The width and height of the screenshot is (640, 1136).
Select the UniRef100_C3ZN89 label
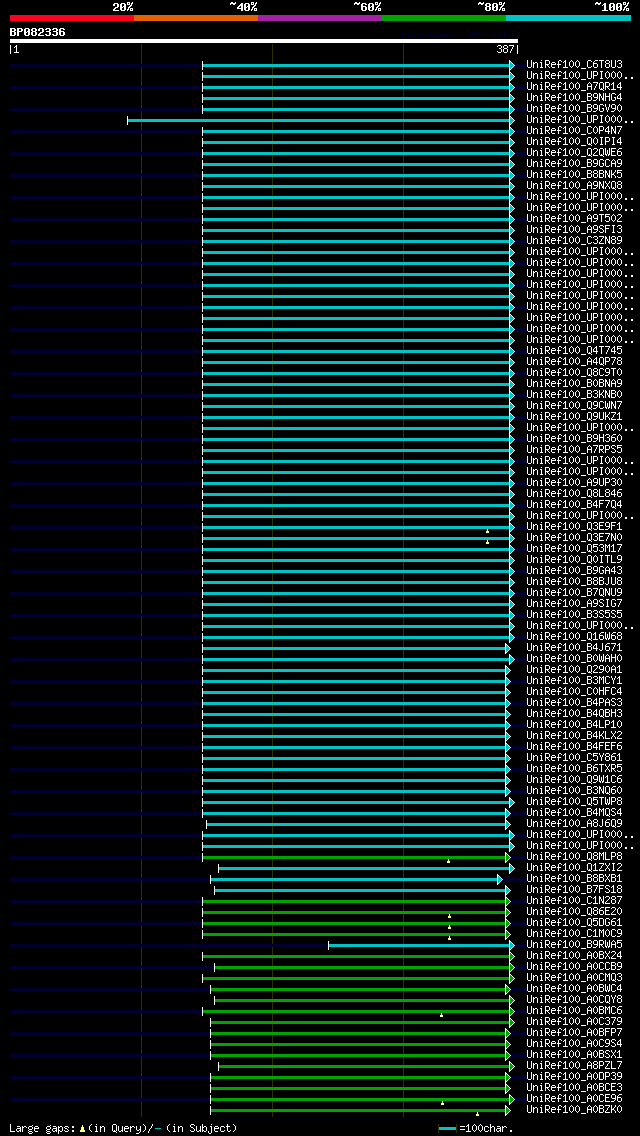[x=574, y=241]
